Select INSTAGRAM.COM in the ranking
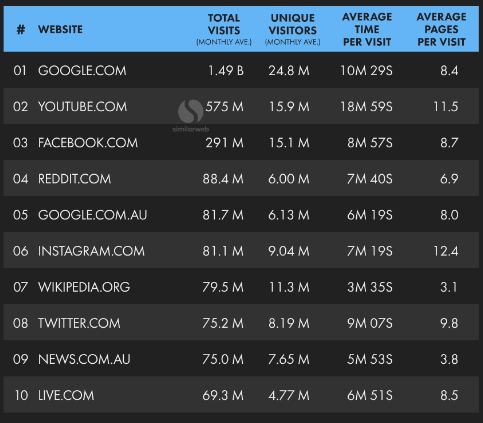The width and height of the screenshot is (483, 423). coord(91,251)
